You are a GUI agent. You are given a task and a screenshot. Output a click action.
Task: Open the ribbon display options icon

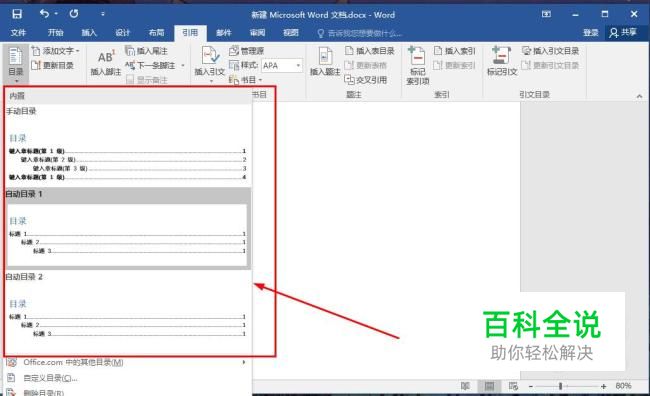[546, 14]
